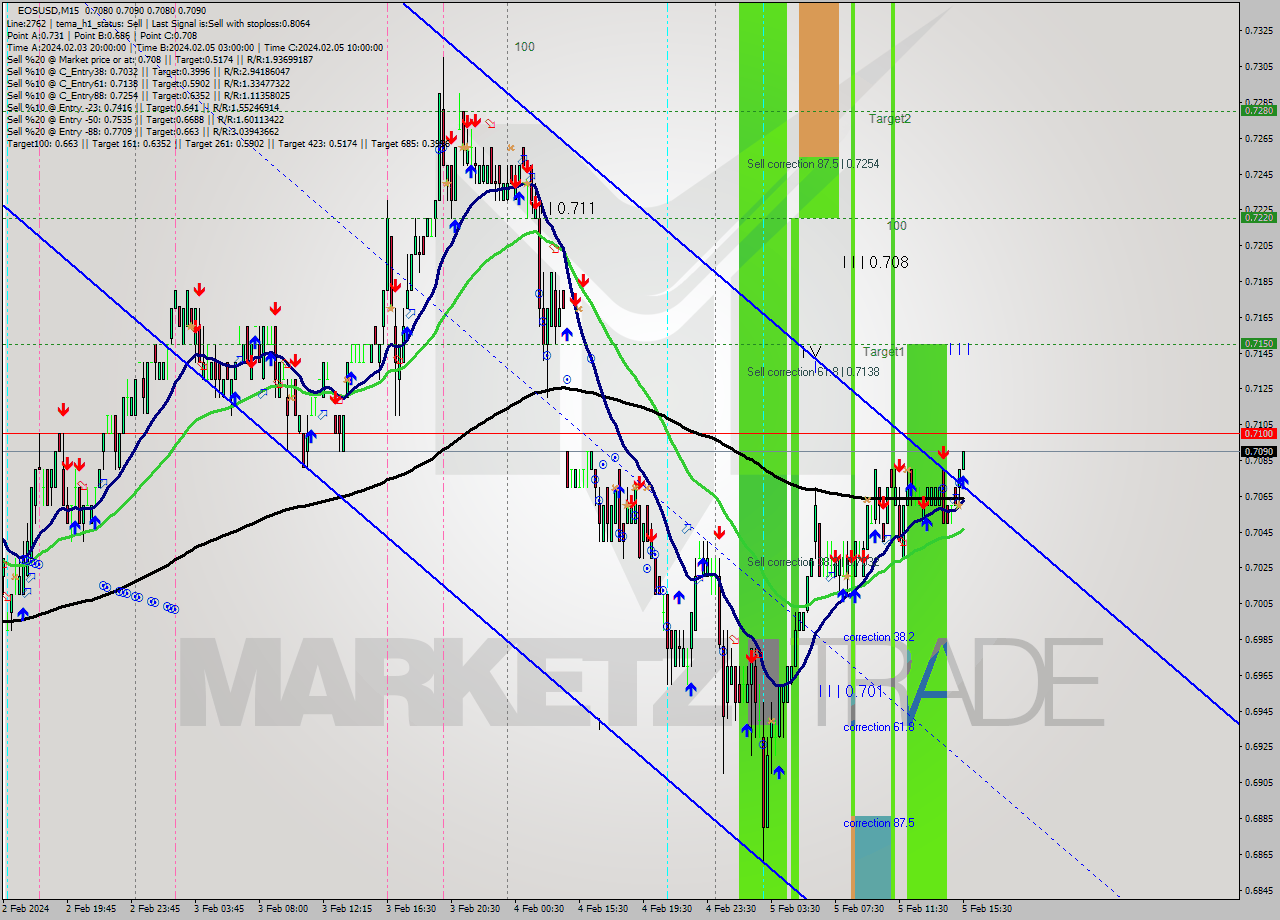This screenshot has height=920, width=1280.
Task: Click the green 0.7150 price tag
Action: (x=1258, y=343)
